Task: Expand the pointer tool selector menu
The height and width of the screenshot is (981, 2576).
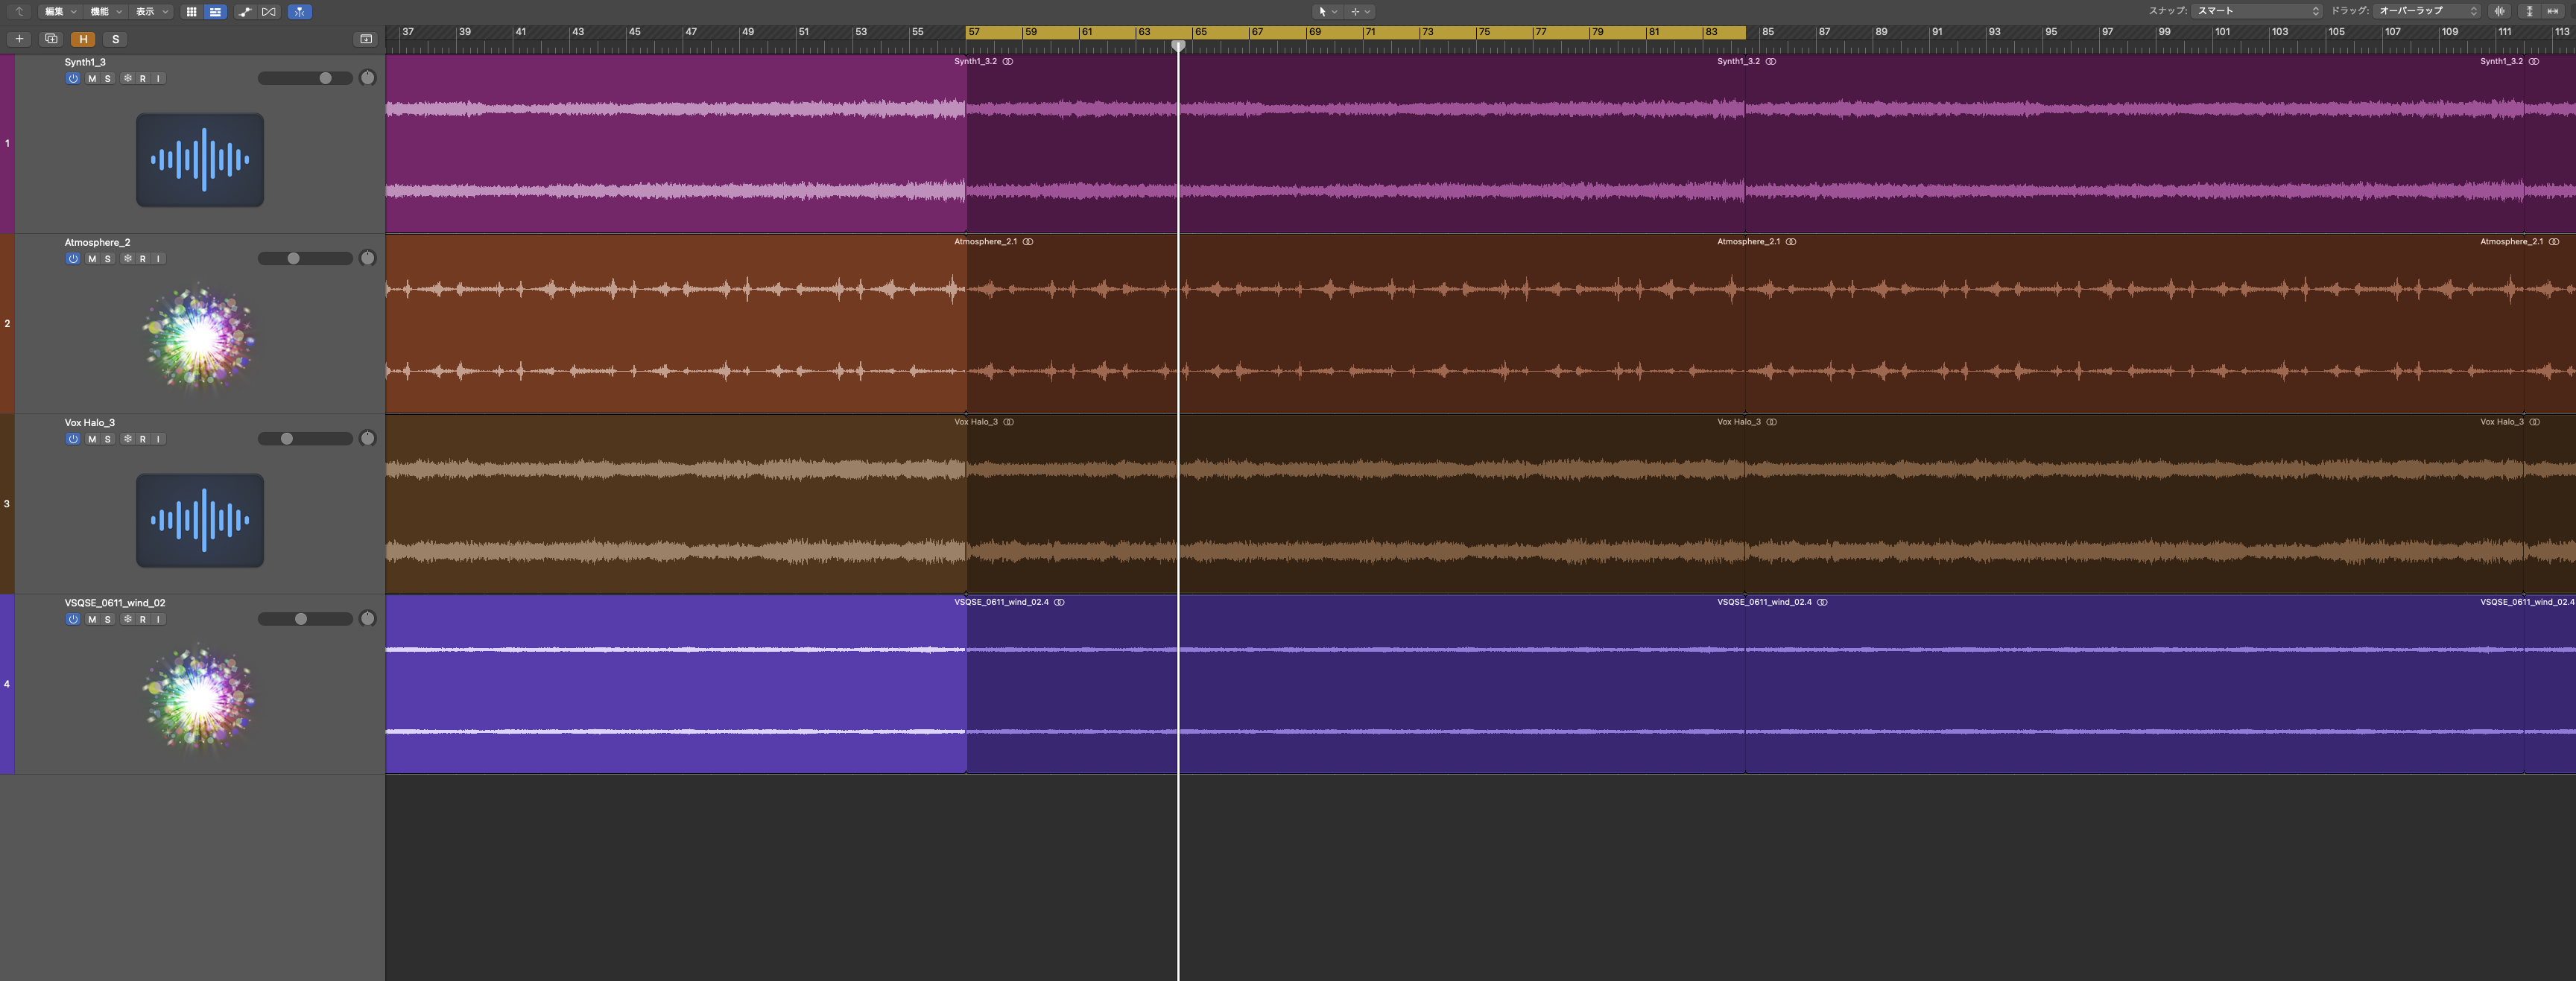Action: click(x=1327, y=12)
